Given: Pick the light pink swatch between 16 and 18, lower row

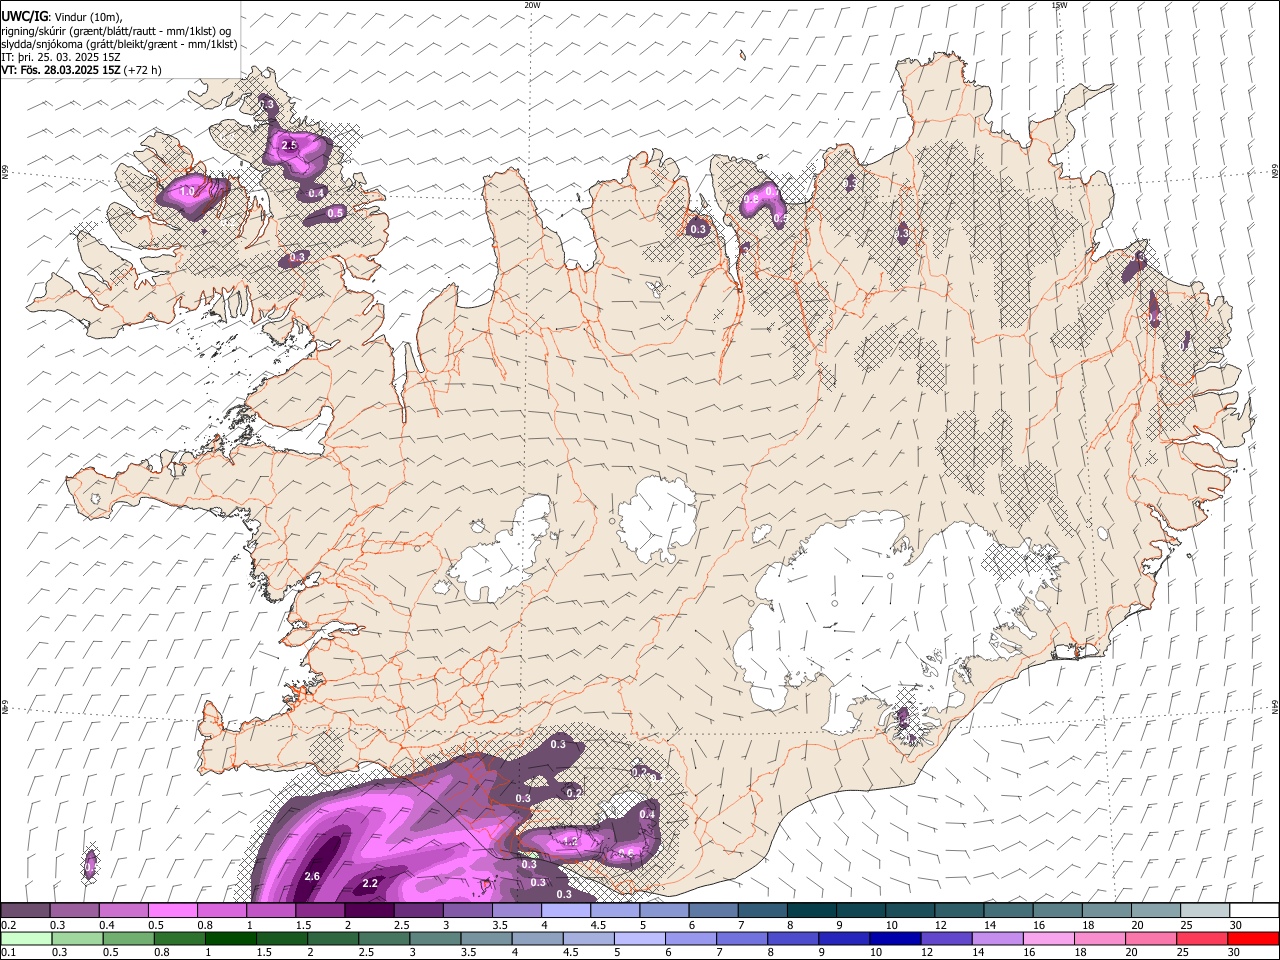Looking at the screenshot, I should pyautogui.click(x=1049, y=939).
